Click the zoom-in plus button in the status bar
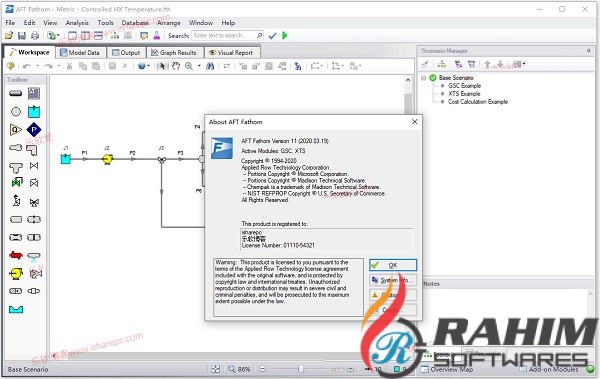600x379 pixels. [350, 369]
